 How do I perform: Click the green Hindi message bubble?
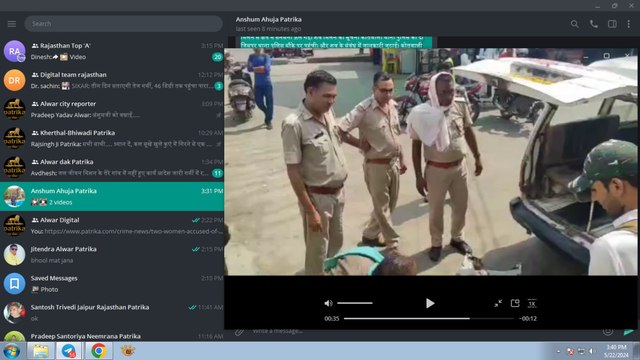[336, 42]
